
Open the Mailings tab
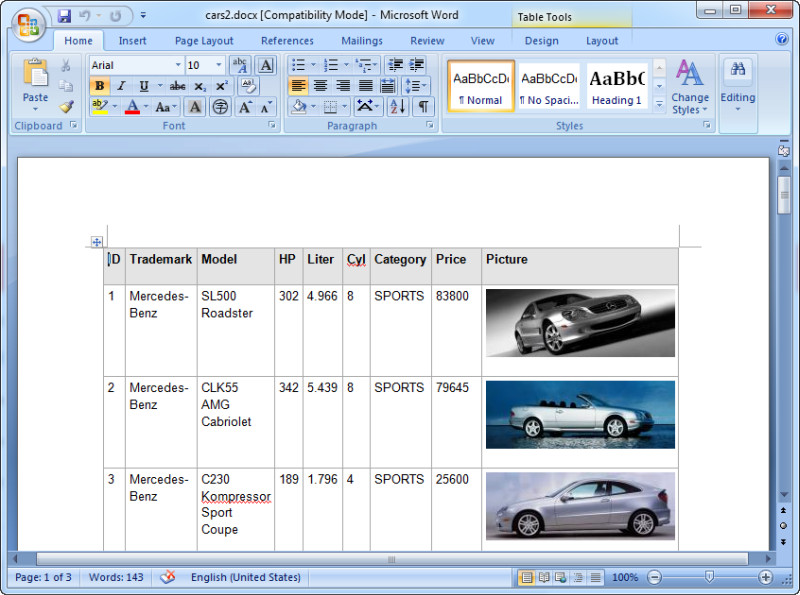point(362,41)
